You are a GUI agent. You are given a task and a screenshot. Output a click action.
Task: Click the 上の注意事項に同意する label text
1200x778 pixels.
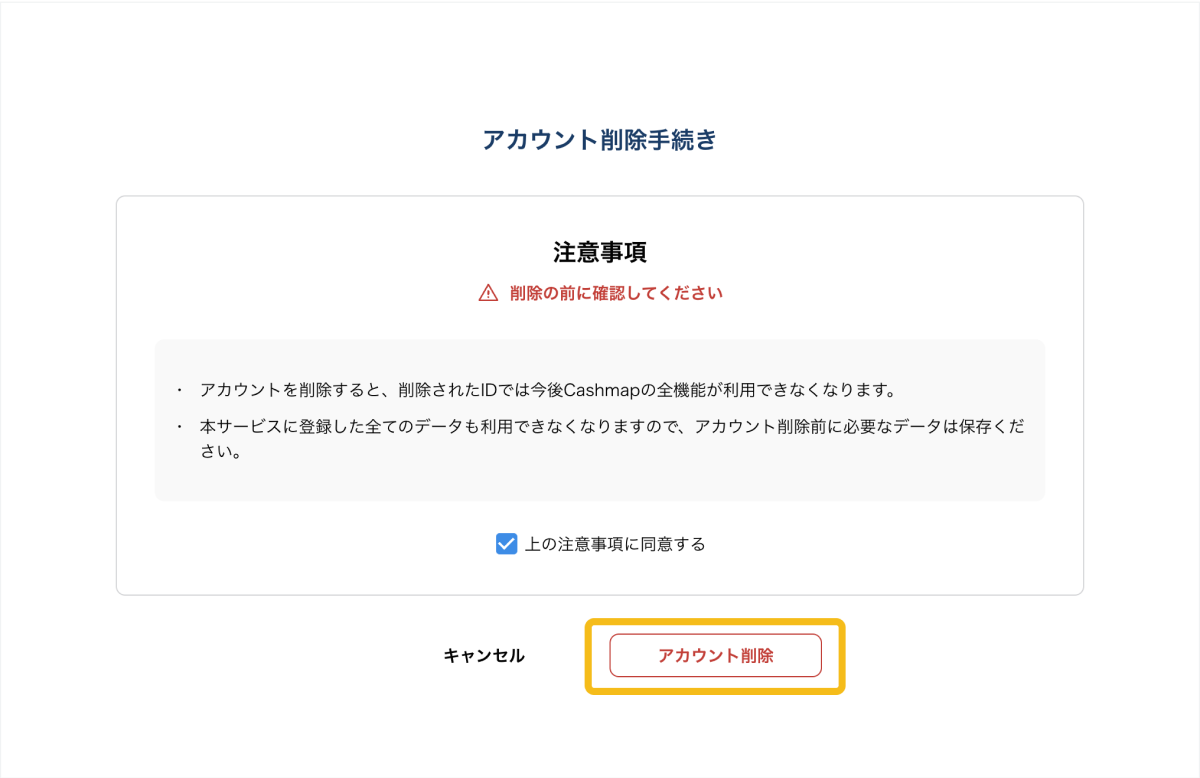click(615, 544)
